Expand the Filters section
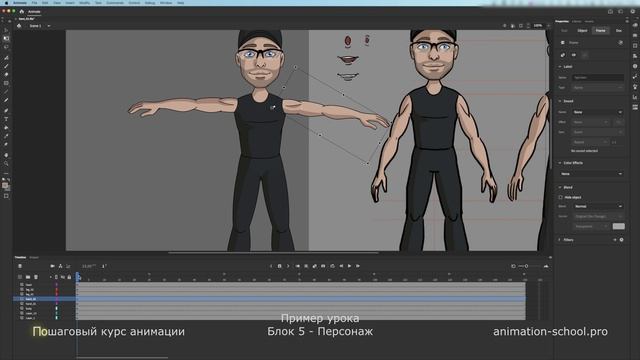The image size is (640, 360). (x=560, y=240)
